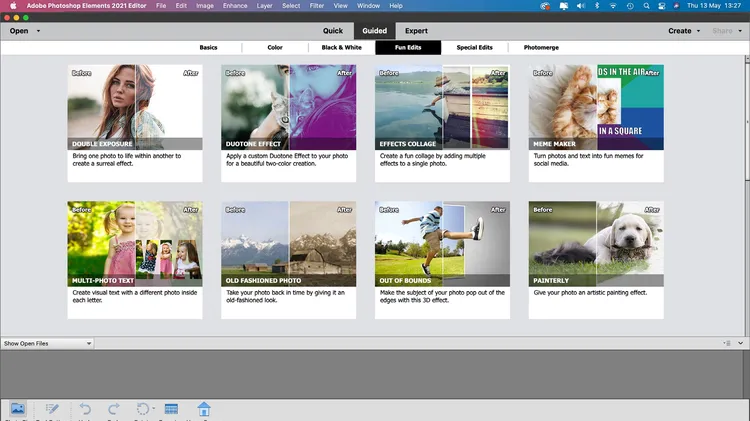
Task: Click the guided edits vertical scrollbar
Action: point(747,120)
